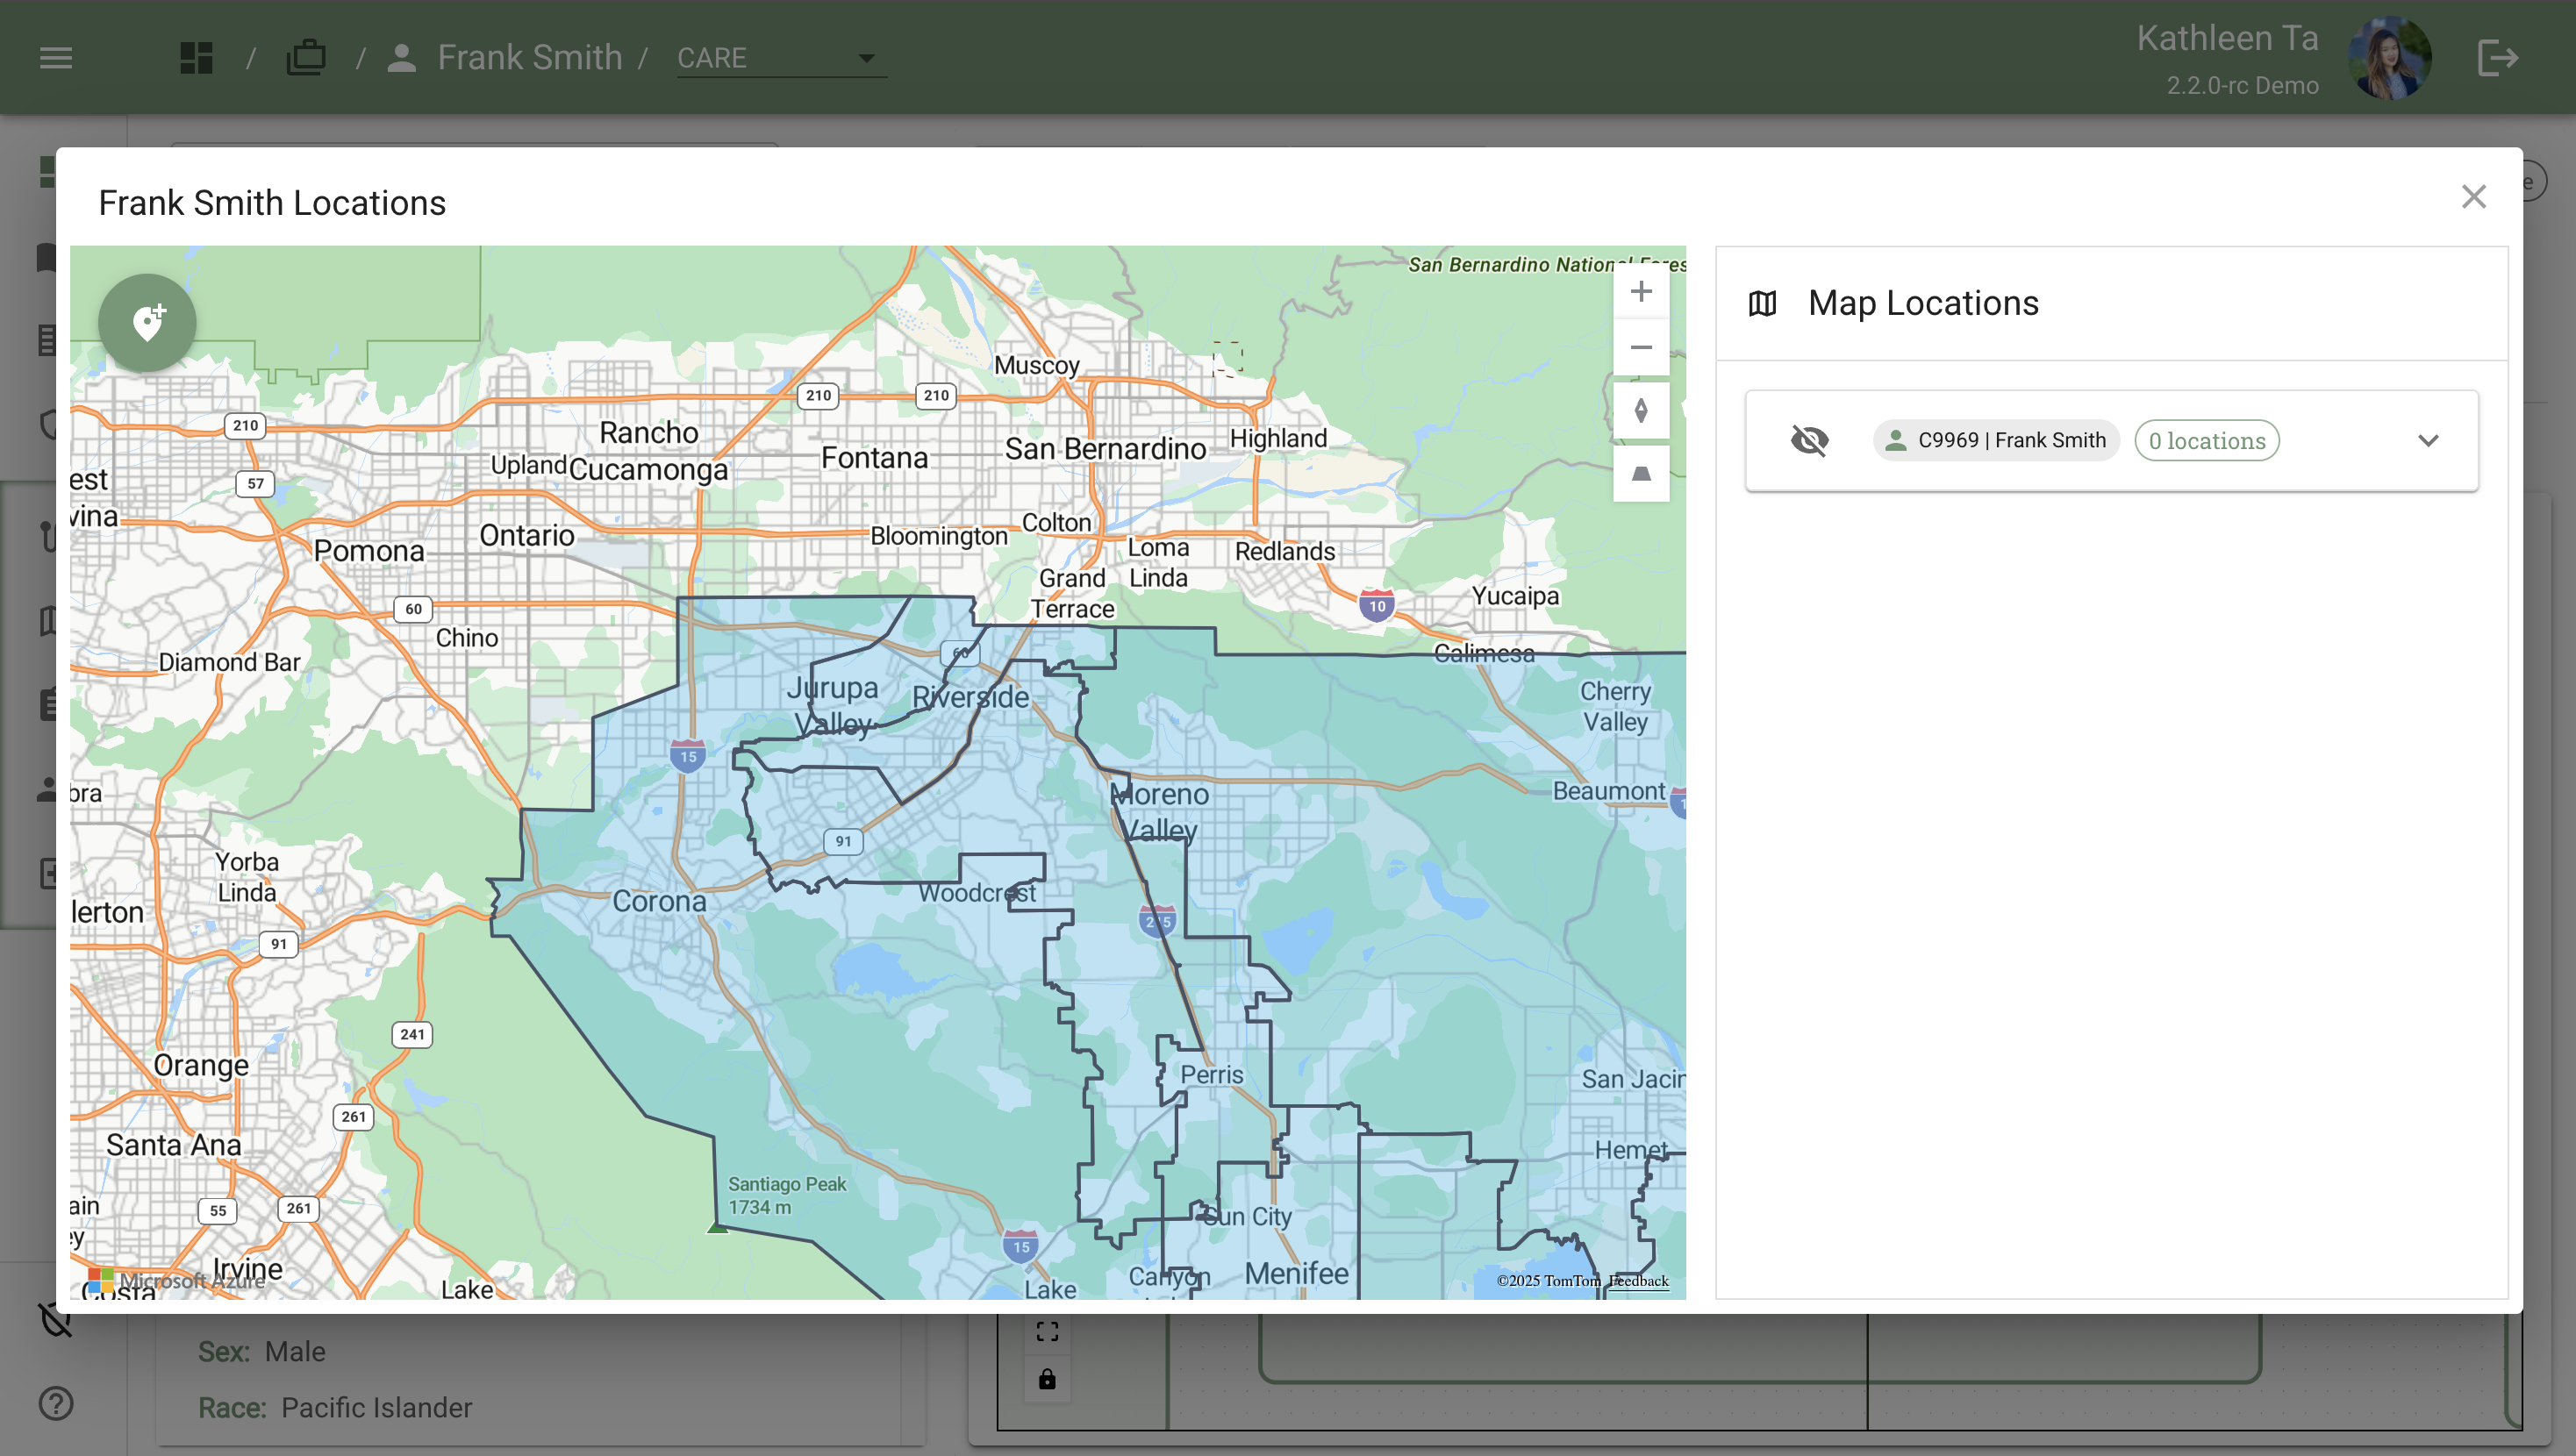This screenshot has width=2576, height=1456.
Task: Expand the C9969 Frank Smith locations row
Action: click(x=2428, y=440)
